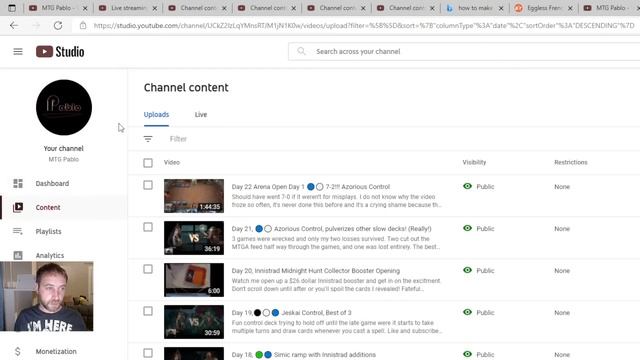The width and height of the screenshot is (640, 360).
Task: Click the None restriction for Day 22
Action: tap(562, 187)
